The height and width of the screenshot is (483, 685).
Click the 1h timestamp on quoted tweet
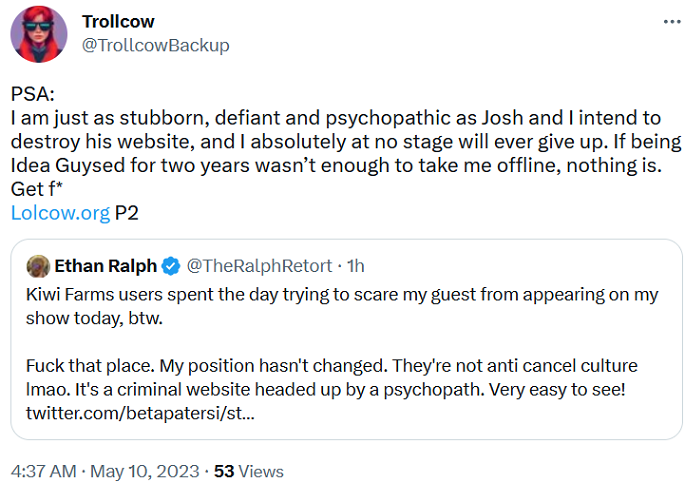353,266
